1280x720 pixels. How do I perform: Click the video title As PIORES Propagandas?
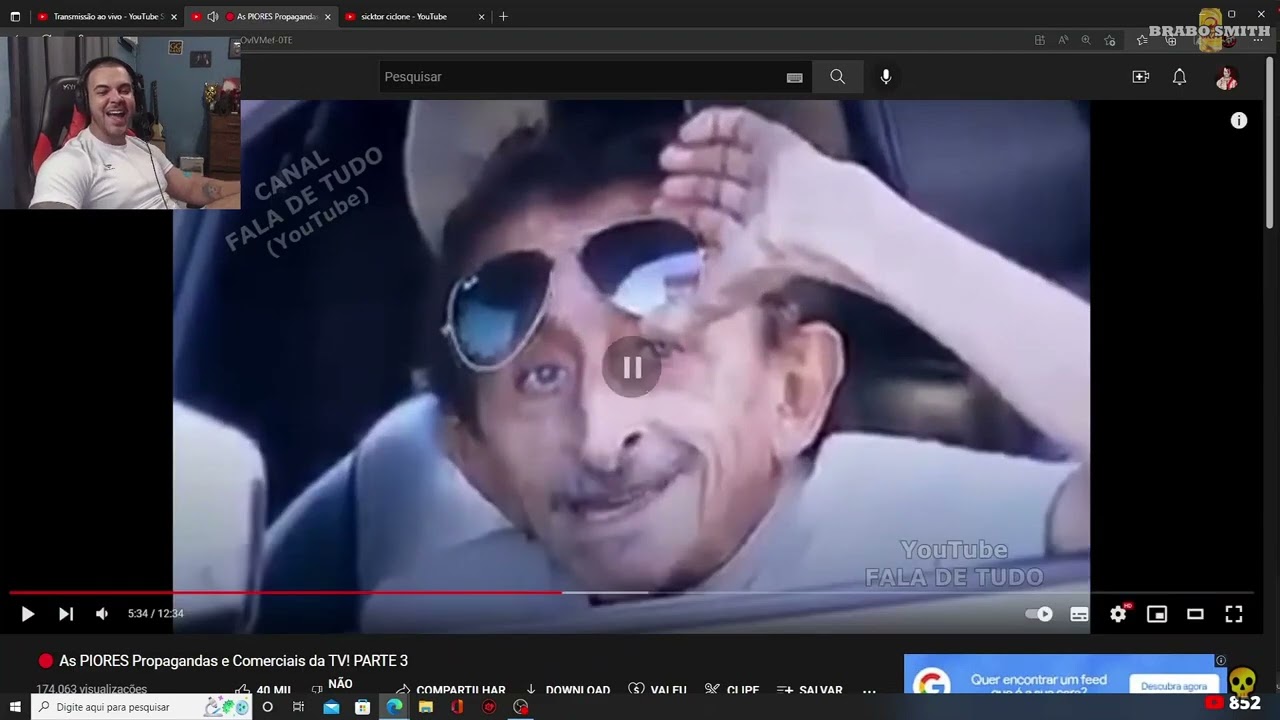coord(233,661)
